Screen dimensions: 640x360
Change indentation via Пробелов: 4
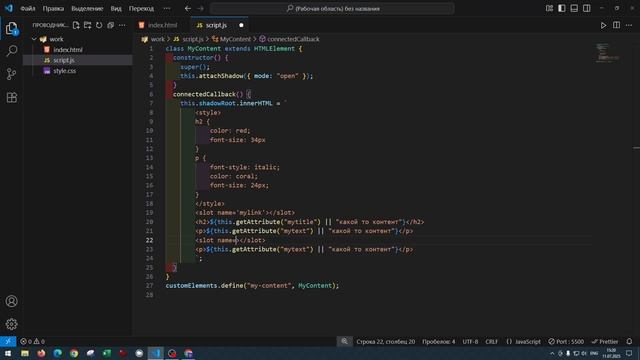438,341
